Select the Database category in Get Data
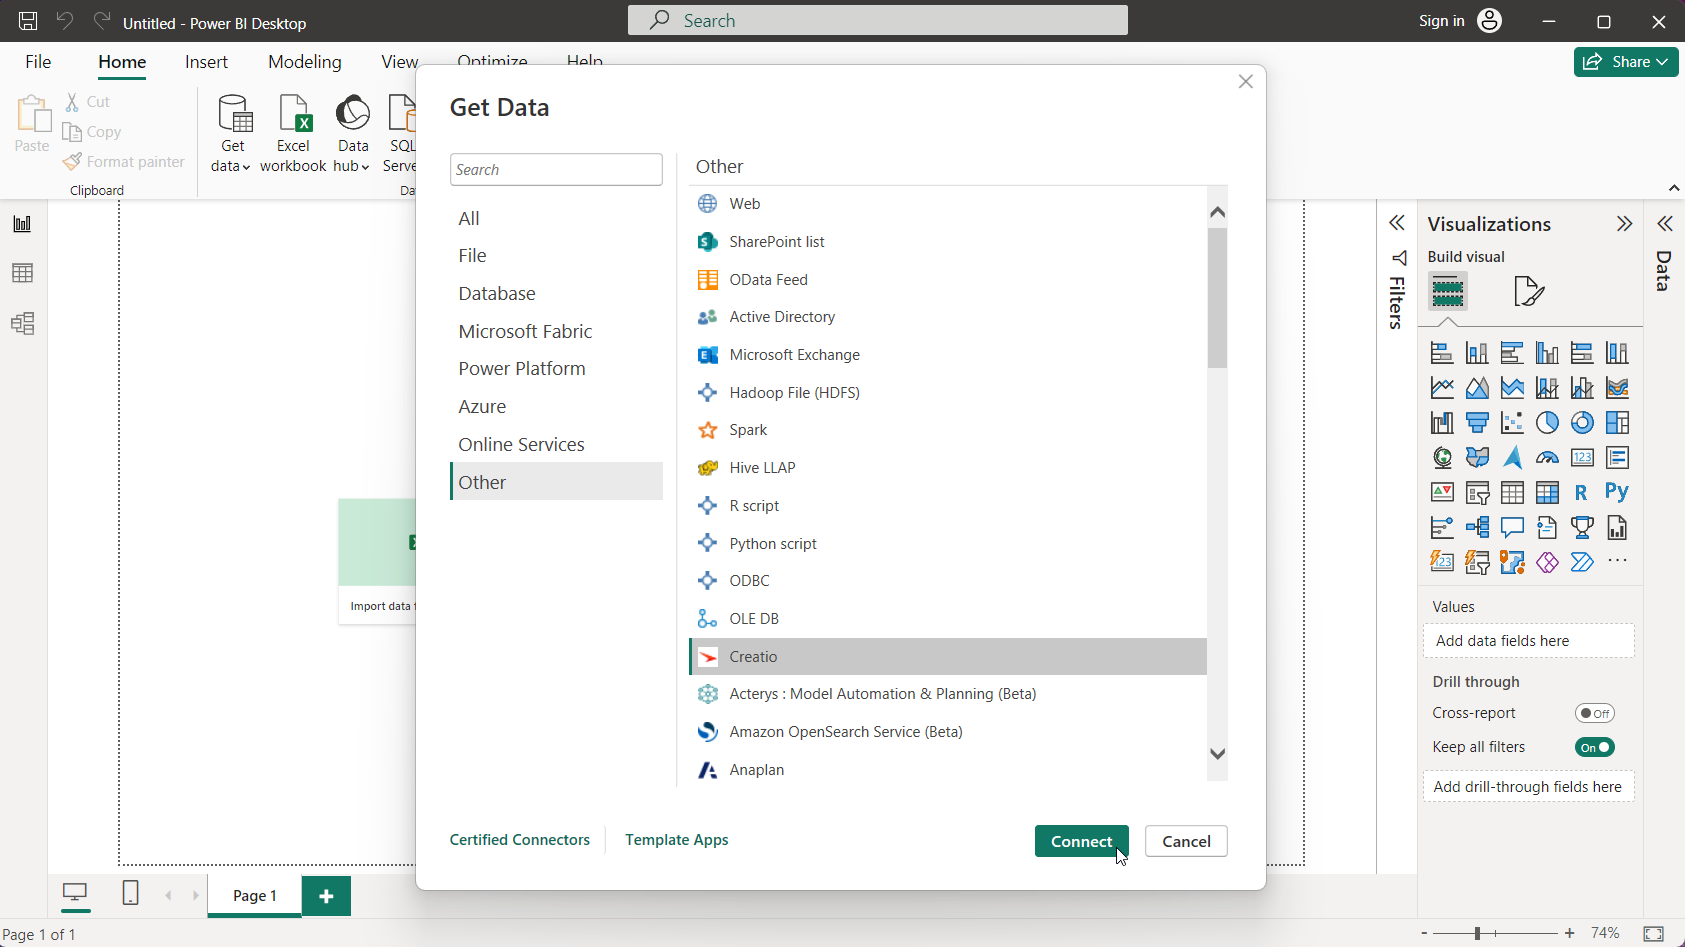Viewport: 1685px width, 947px height. click(x=556, y=294)
